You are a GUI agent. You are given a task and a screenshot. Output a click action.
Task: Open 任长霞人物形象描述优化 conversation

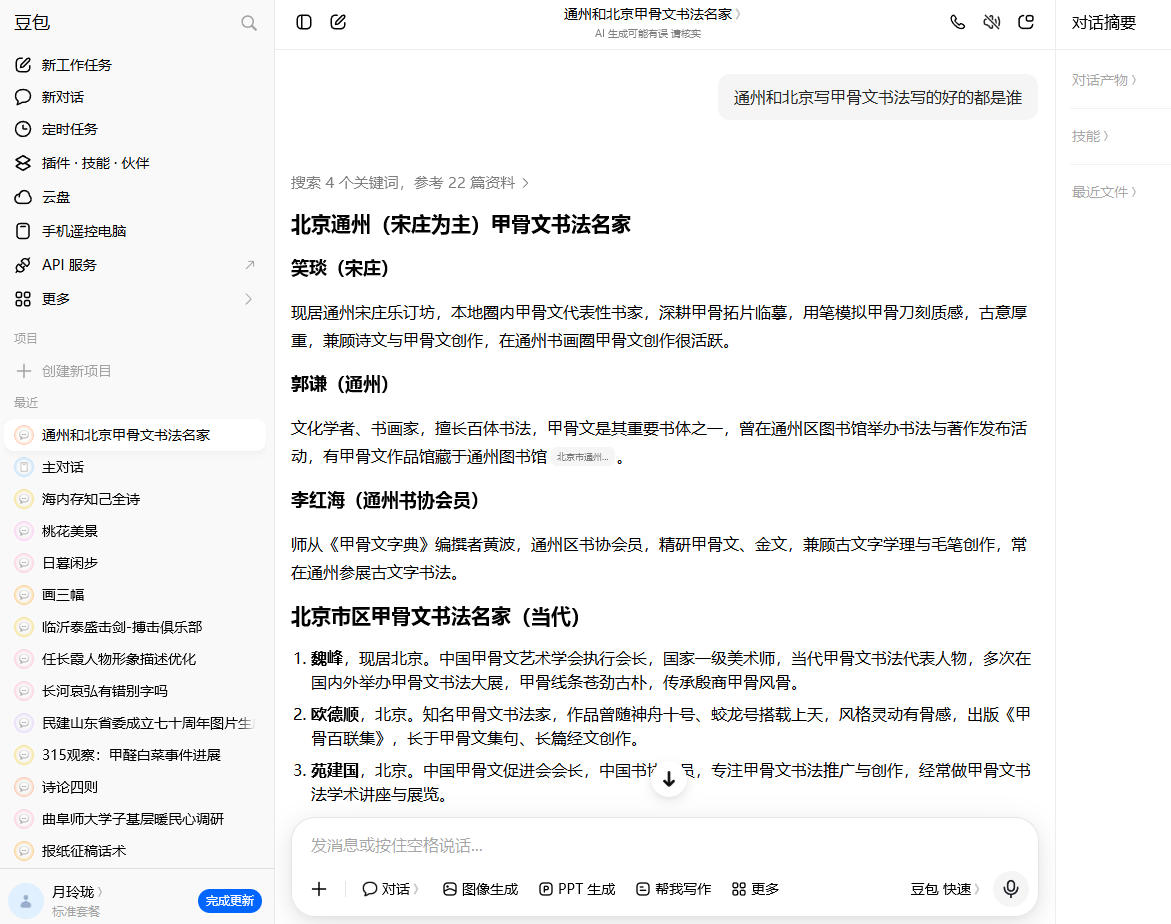134,659
